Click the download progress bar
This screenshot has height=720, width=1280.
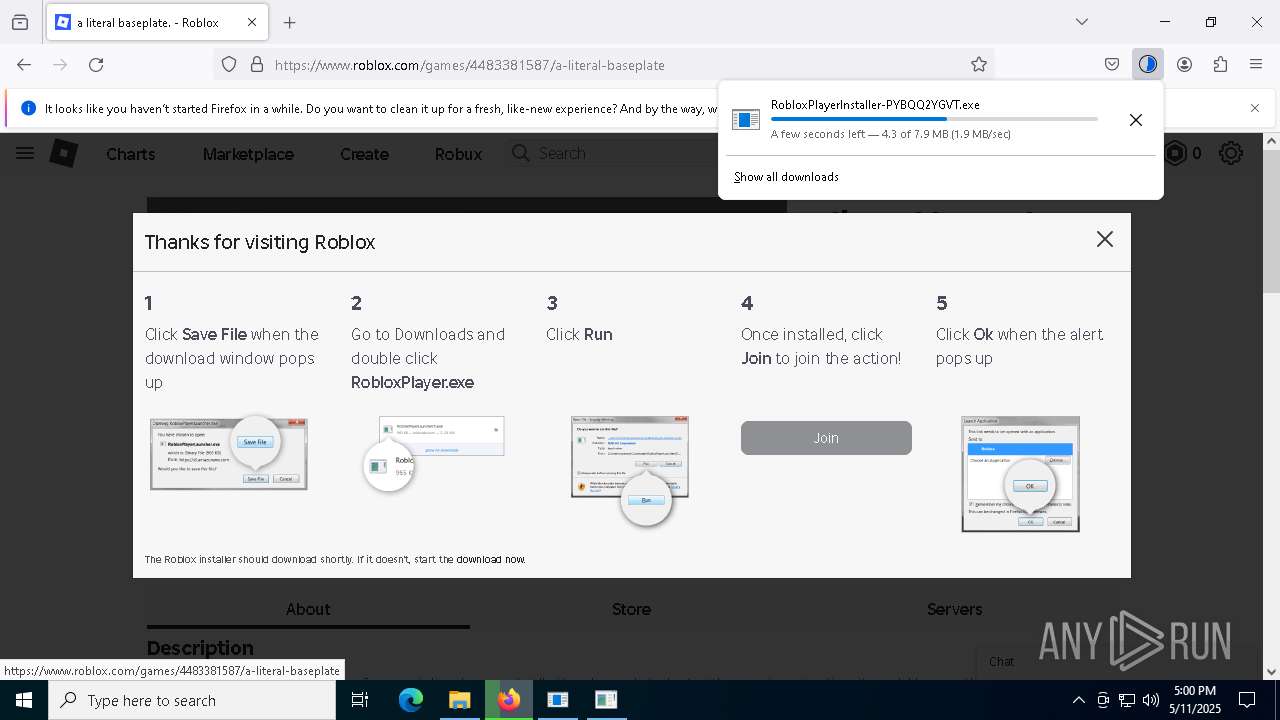click(934, 119)
